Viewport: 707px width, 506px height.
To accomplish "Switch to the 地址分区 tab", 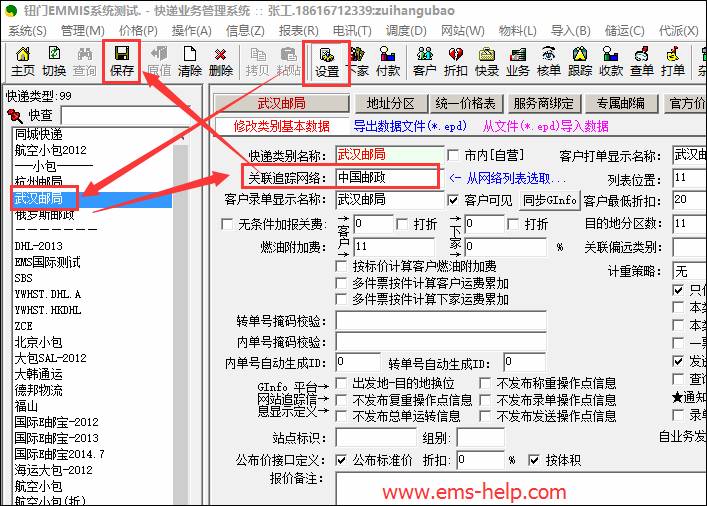I will 390,104.
